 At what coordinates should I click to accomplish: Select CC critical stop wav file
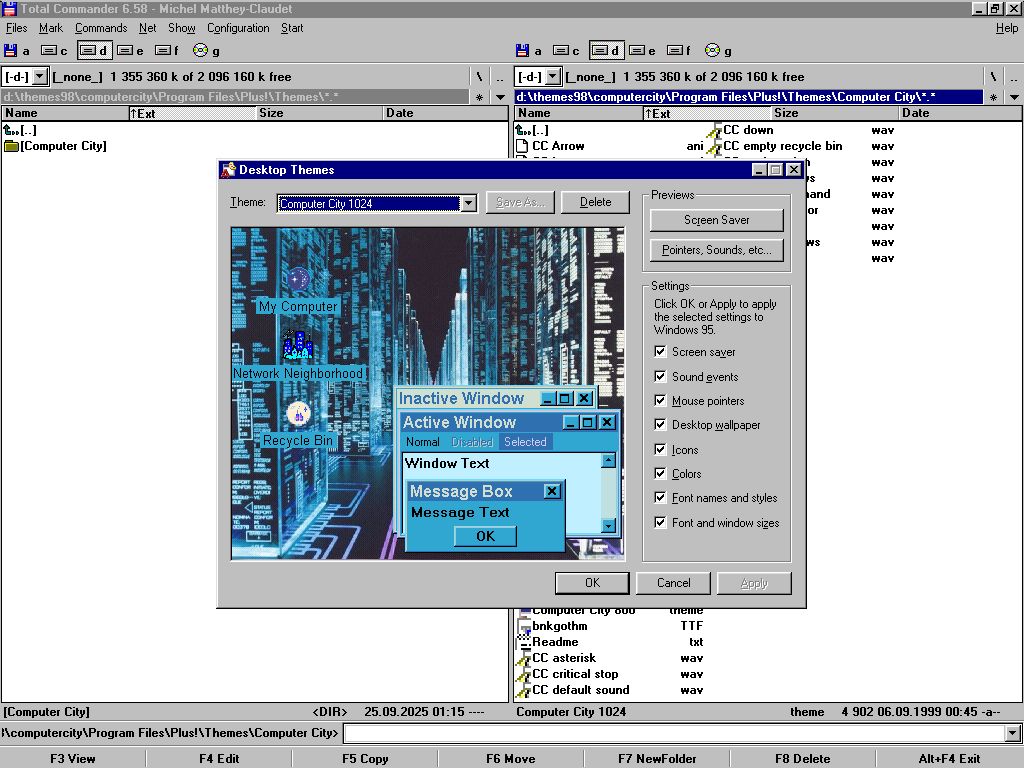point(574,674)
